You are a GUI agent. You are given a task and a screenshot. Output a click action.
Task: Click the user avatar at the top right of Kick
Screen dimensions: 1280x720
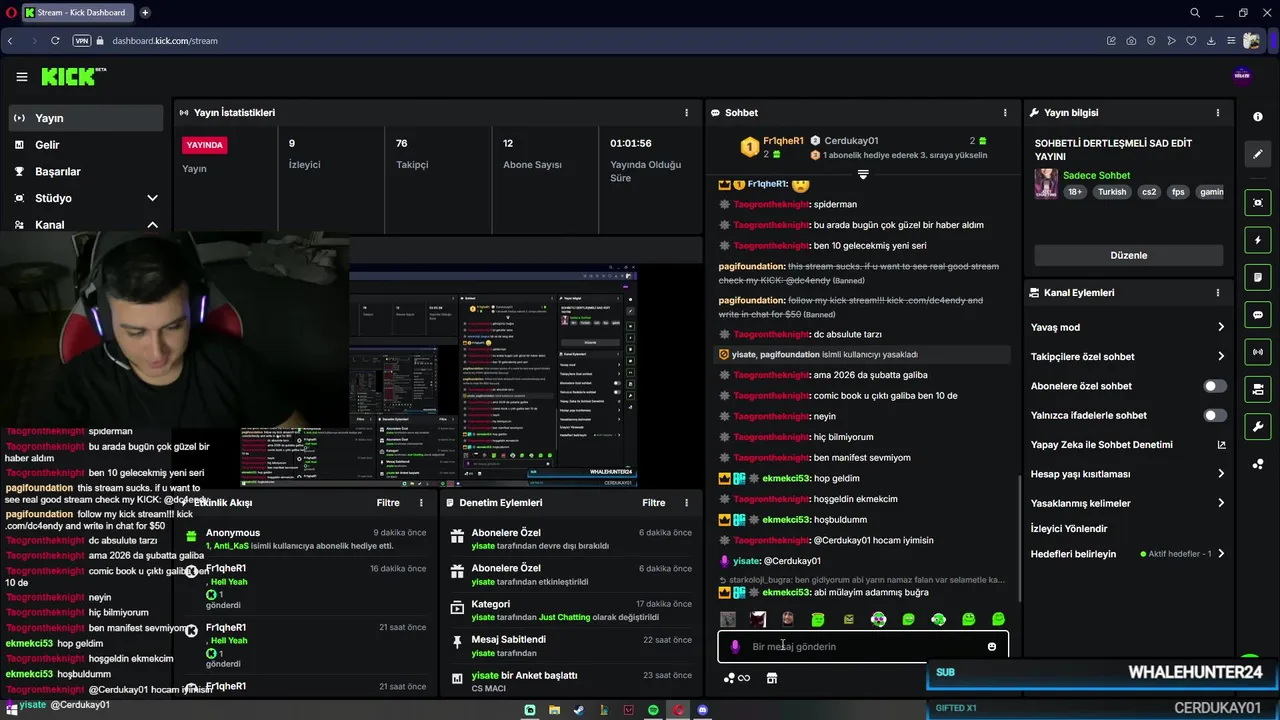(1242, 76)
